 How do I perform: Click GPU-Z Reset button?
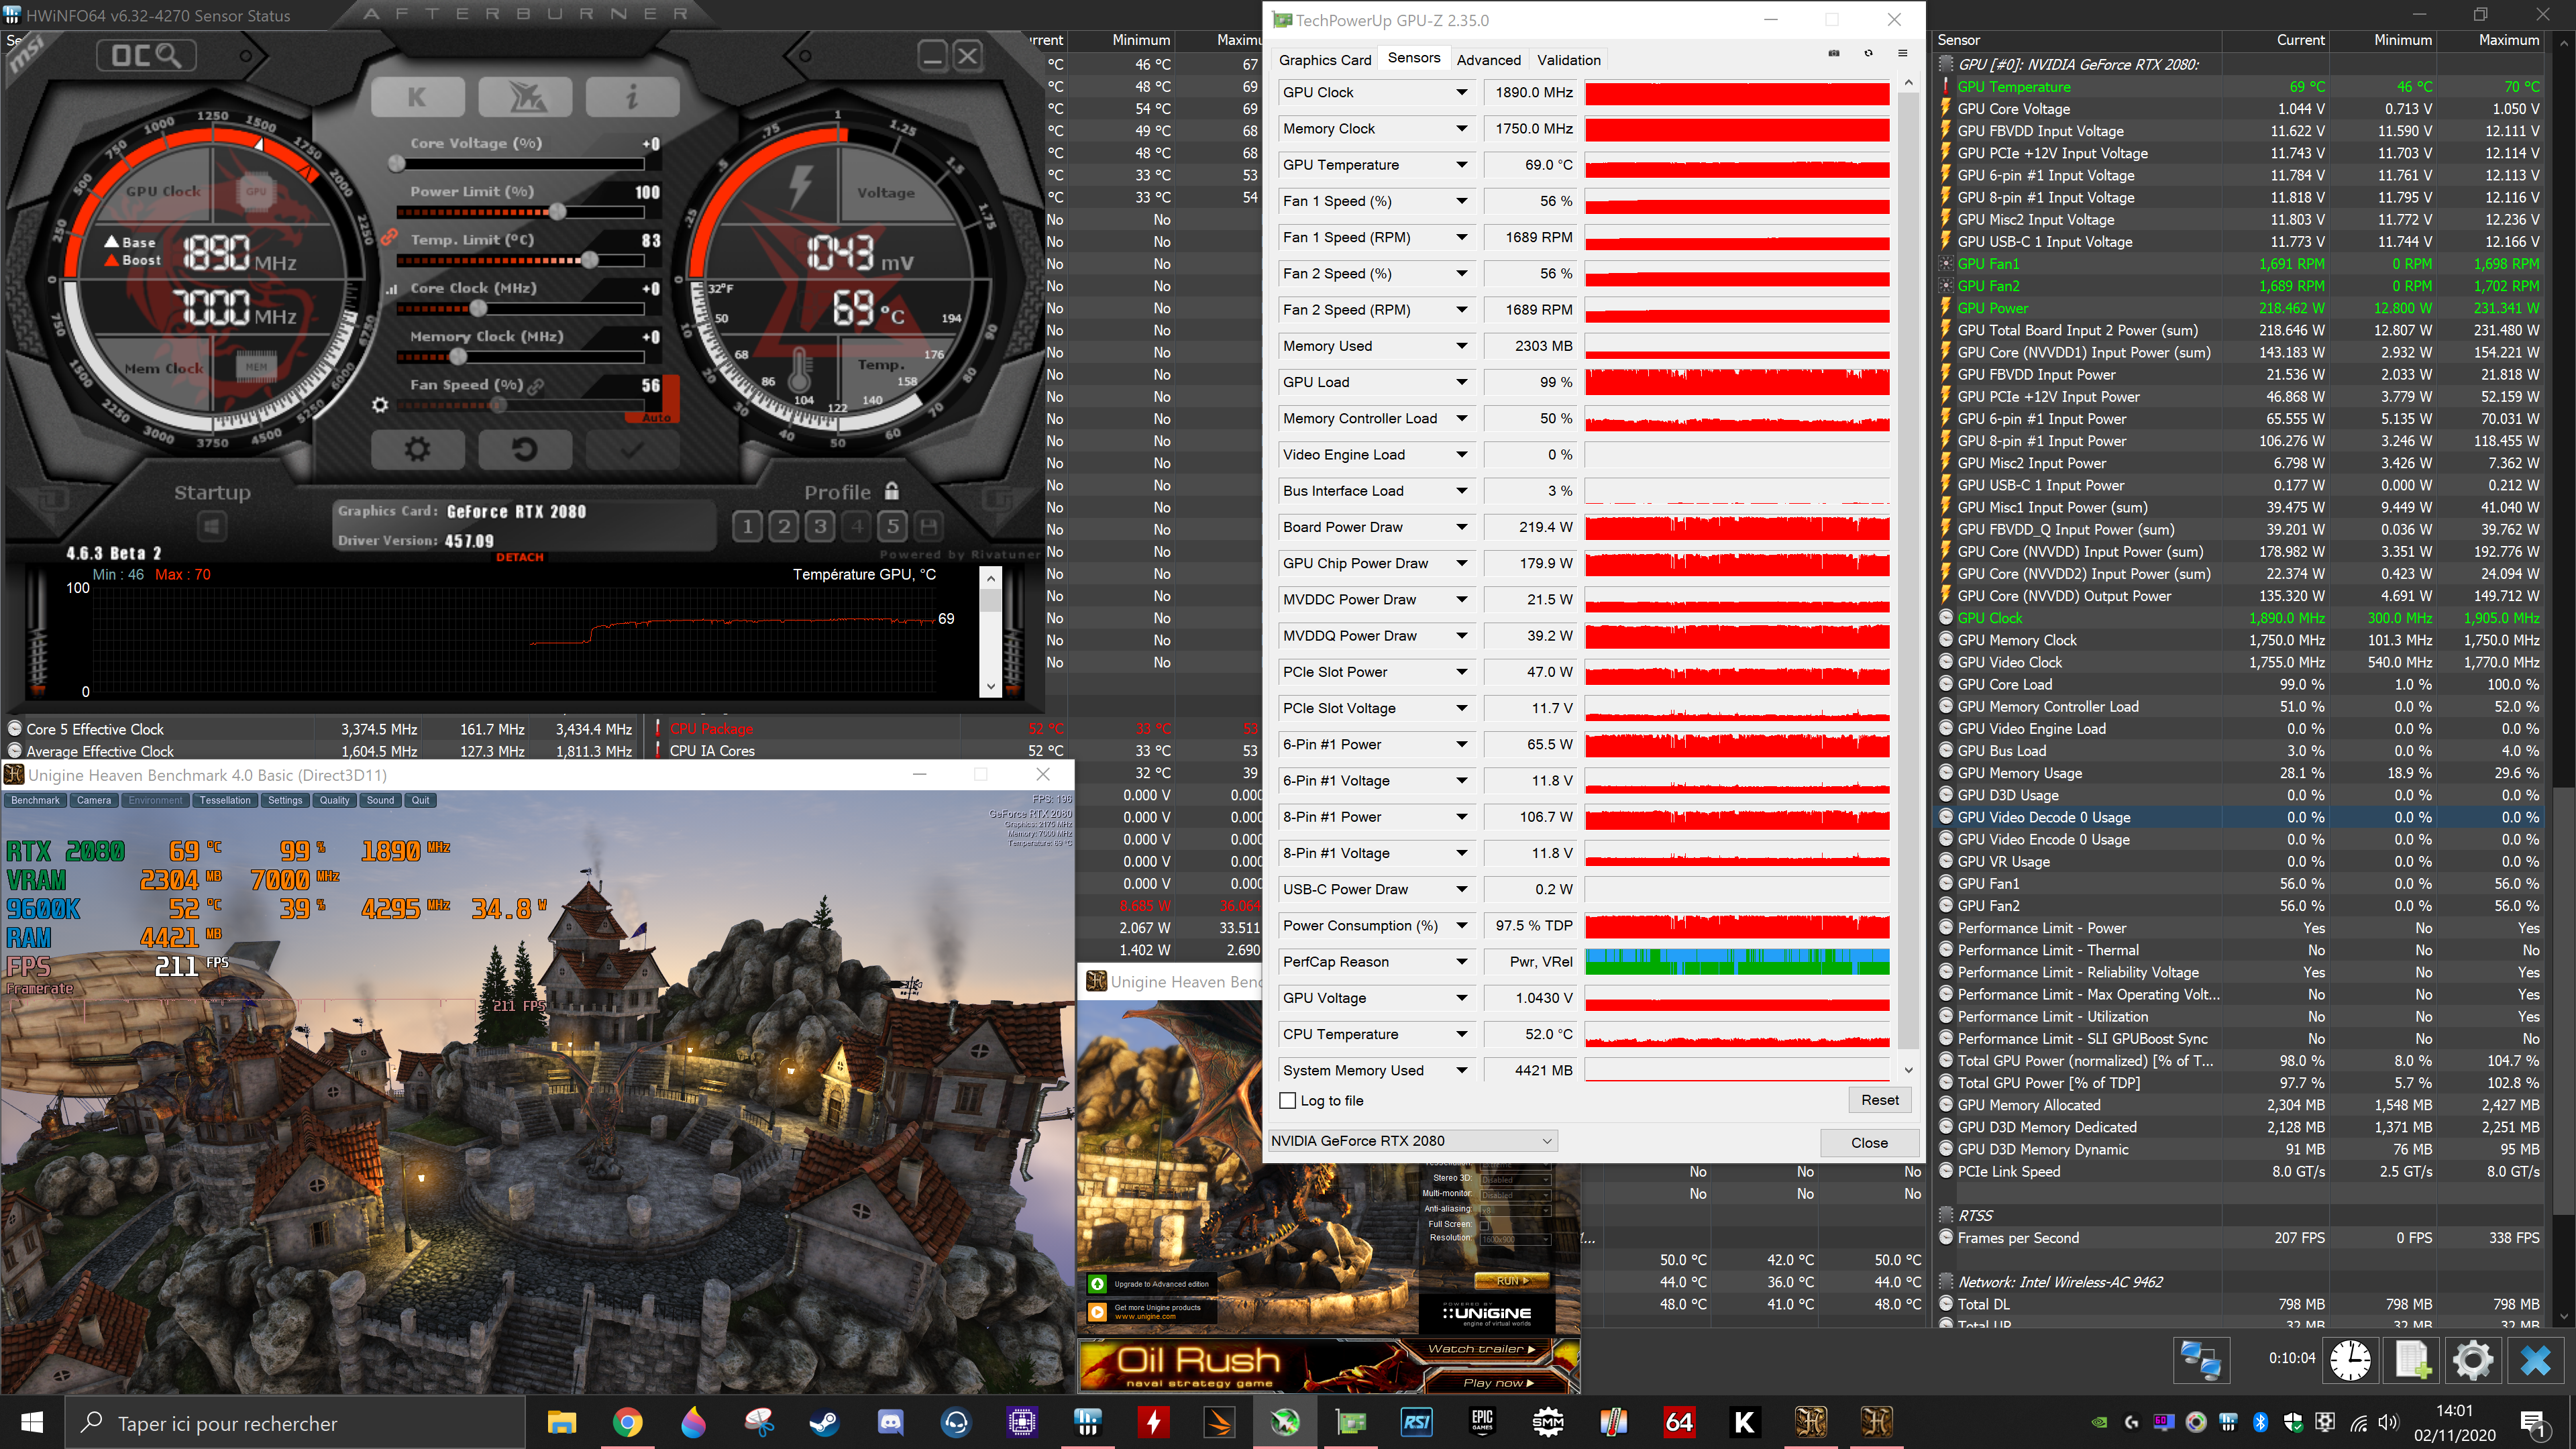[1879, 1100]
